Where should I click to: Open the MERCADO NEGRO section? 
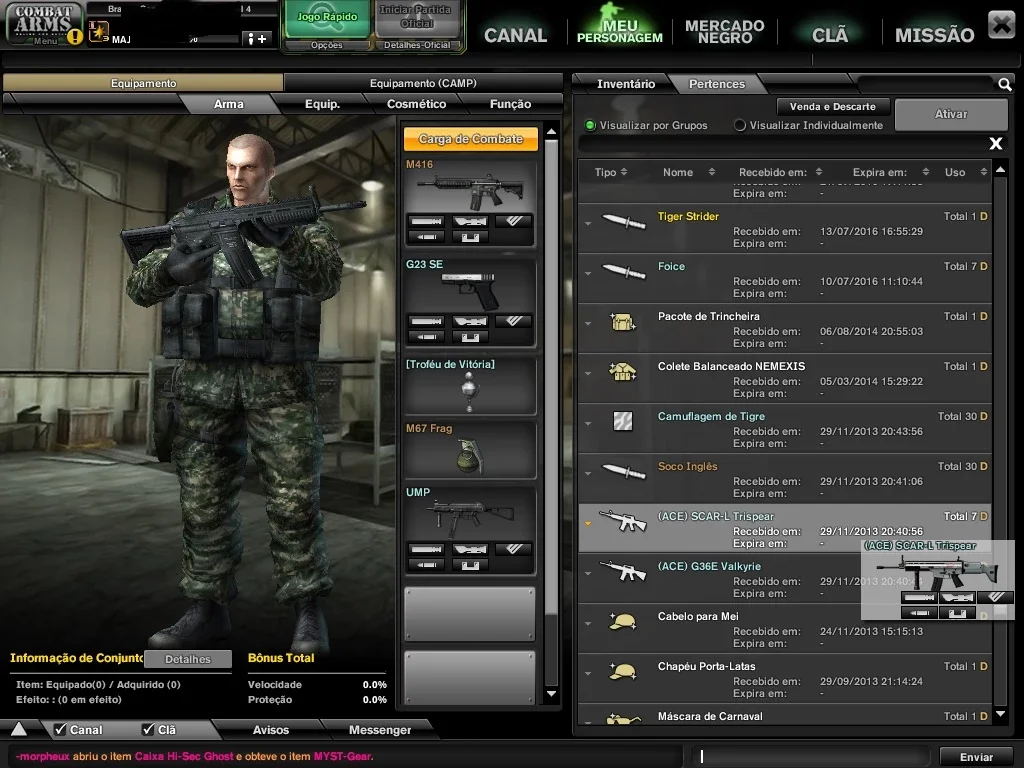724,31
